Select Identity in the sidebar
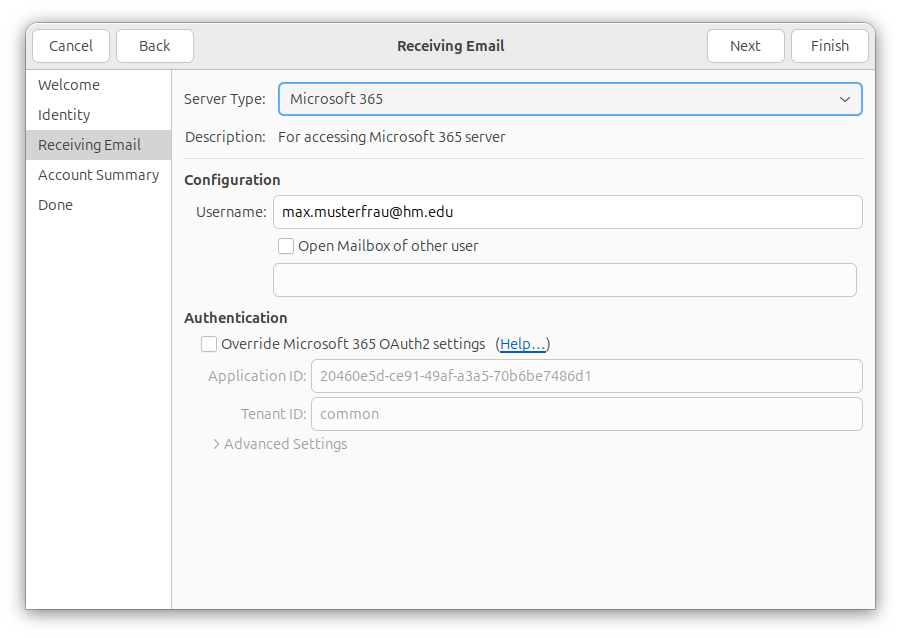Viewport: 901px width, 638px height. point(98,115)
